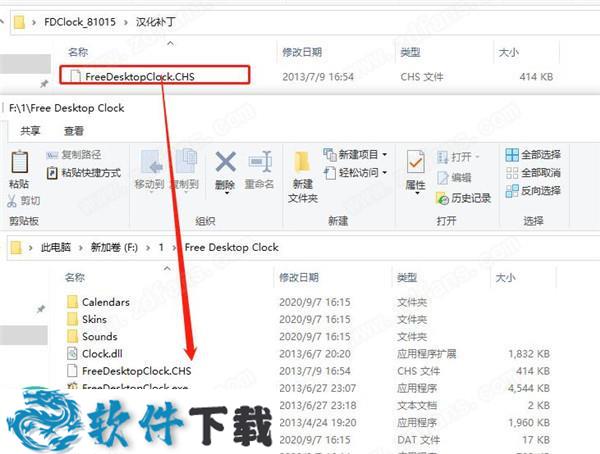The height and width of the screenshot is (454, 600).
Task: Click the Calendars folder icon
Action: point(72,302)
